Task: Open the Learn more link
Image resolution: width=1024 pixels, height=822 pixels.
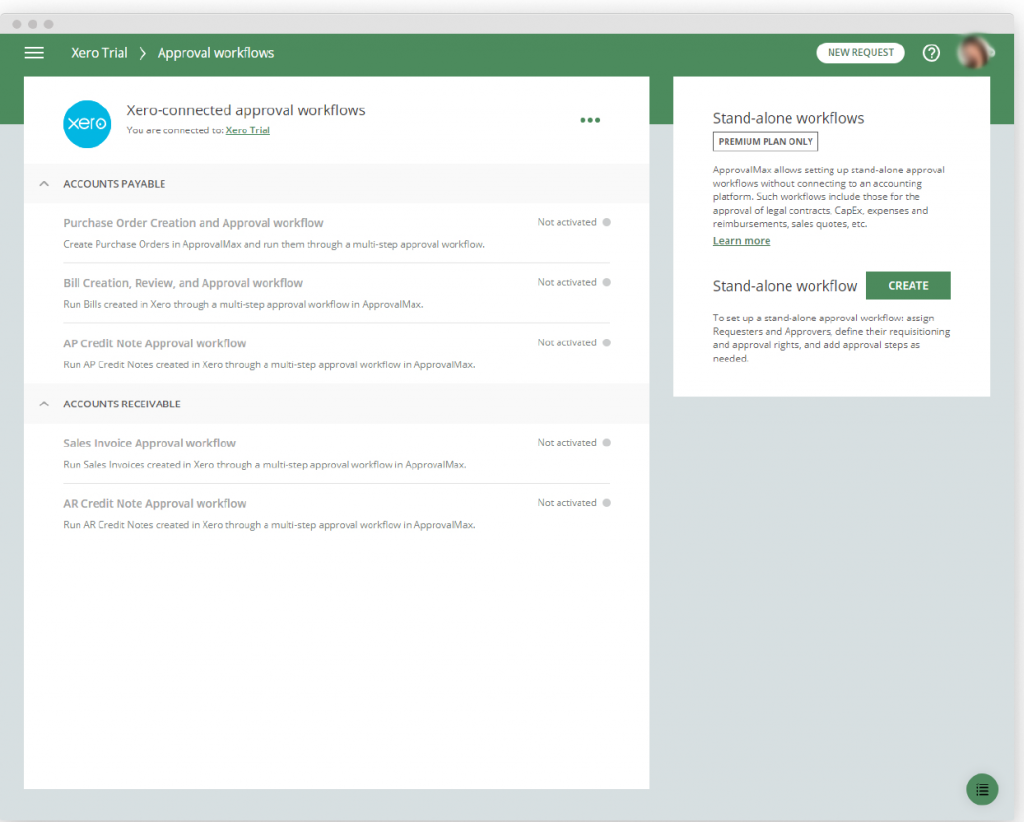Action: click(741, 240)
